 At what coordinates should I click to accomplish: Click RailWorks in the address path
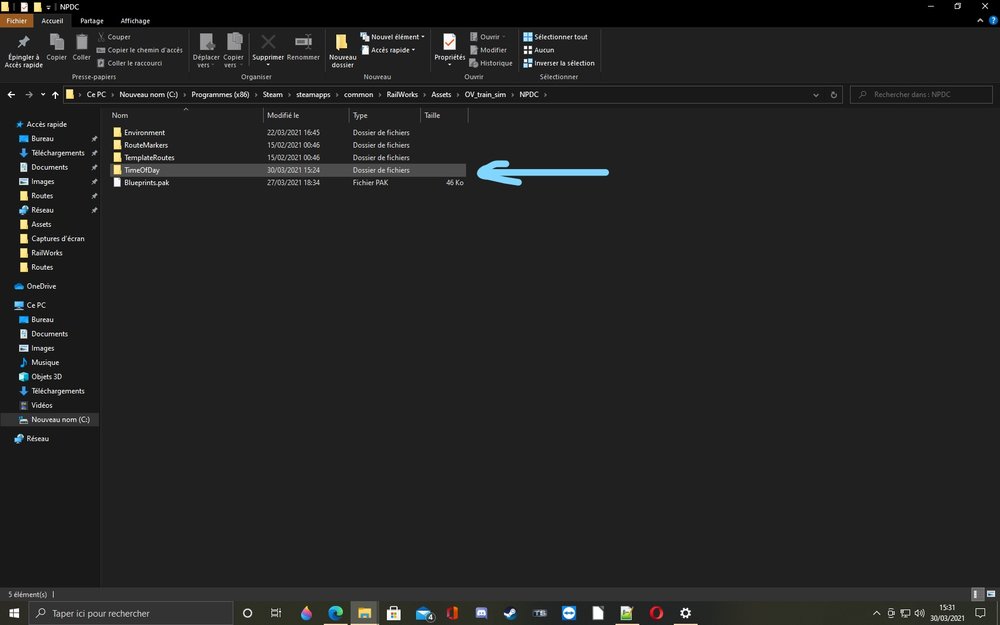coord(402,94)
